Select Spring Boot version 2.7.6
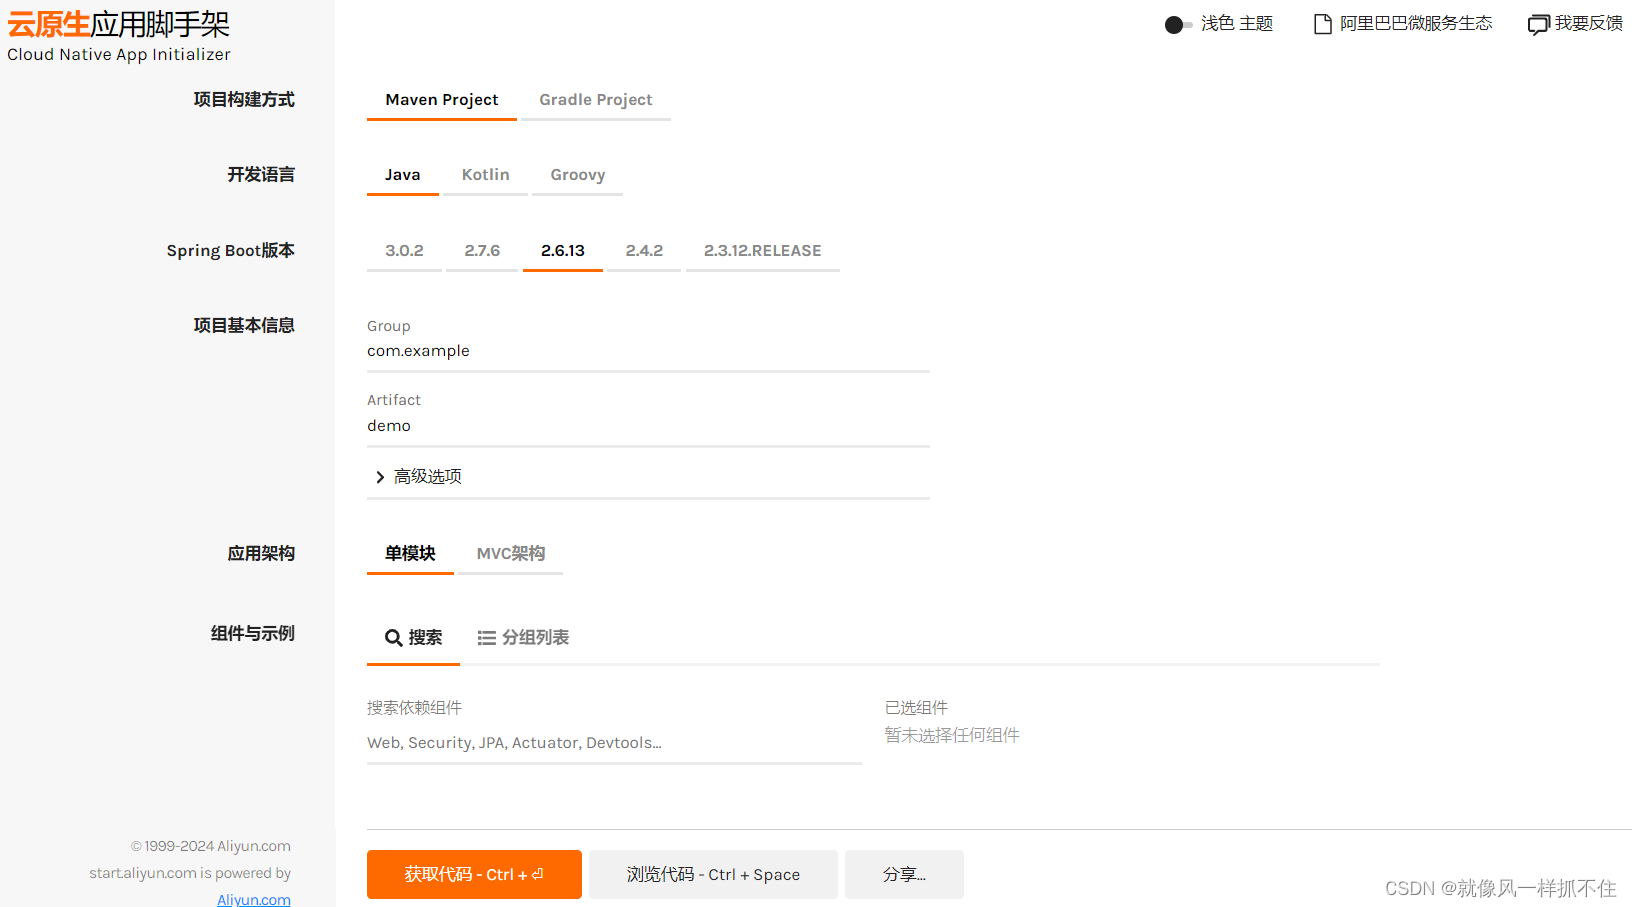 pyautogui.click(x=482, y=251)
